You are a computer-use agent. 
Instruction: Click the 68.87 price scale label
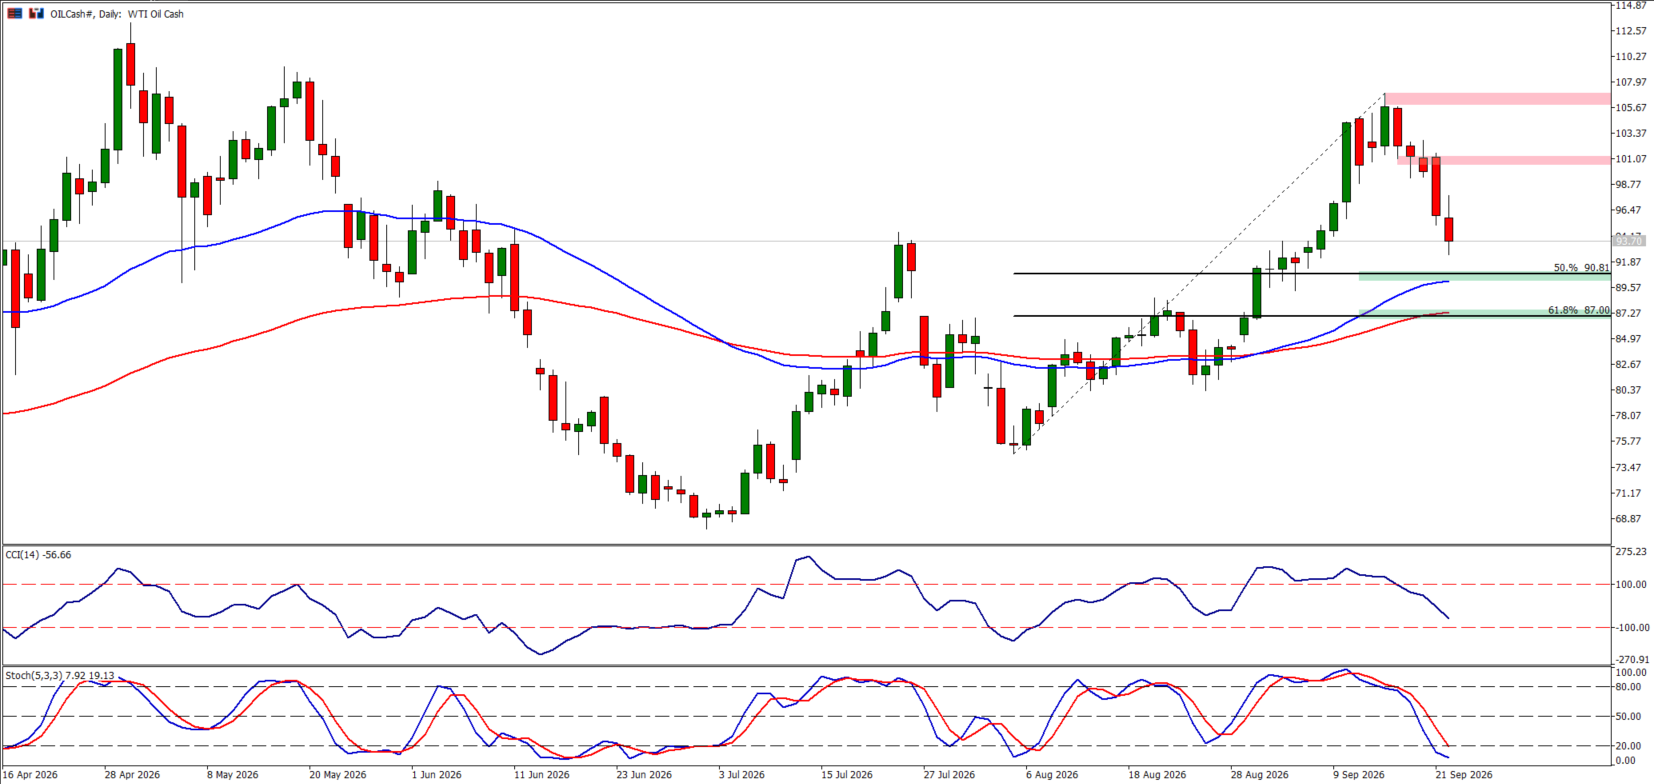point(1630,519)
